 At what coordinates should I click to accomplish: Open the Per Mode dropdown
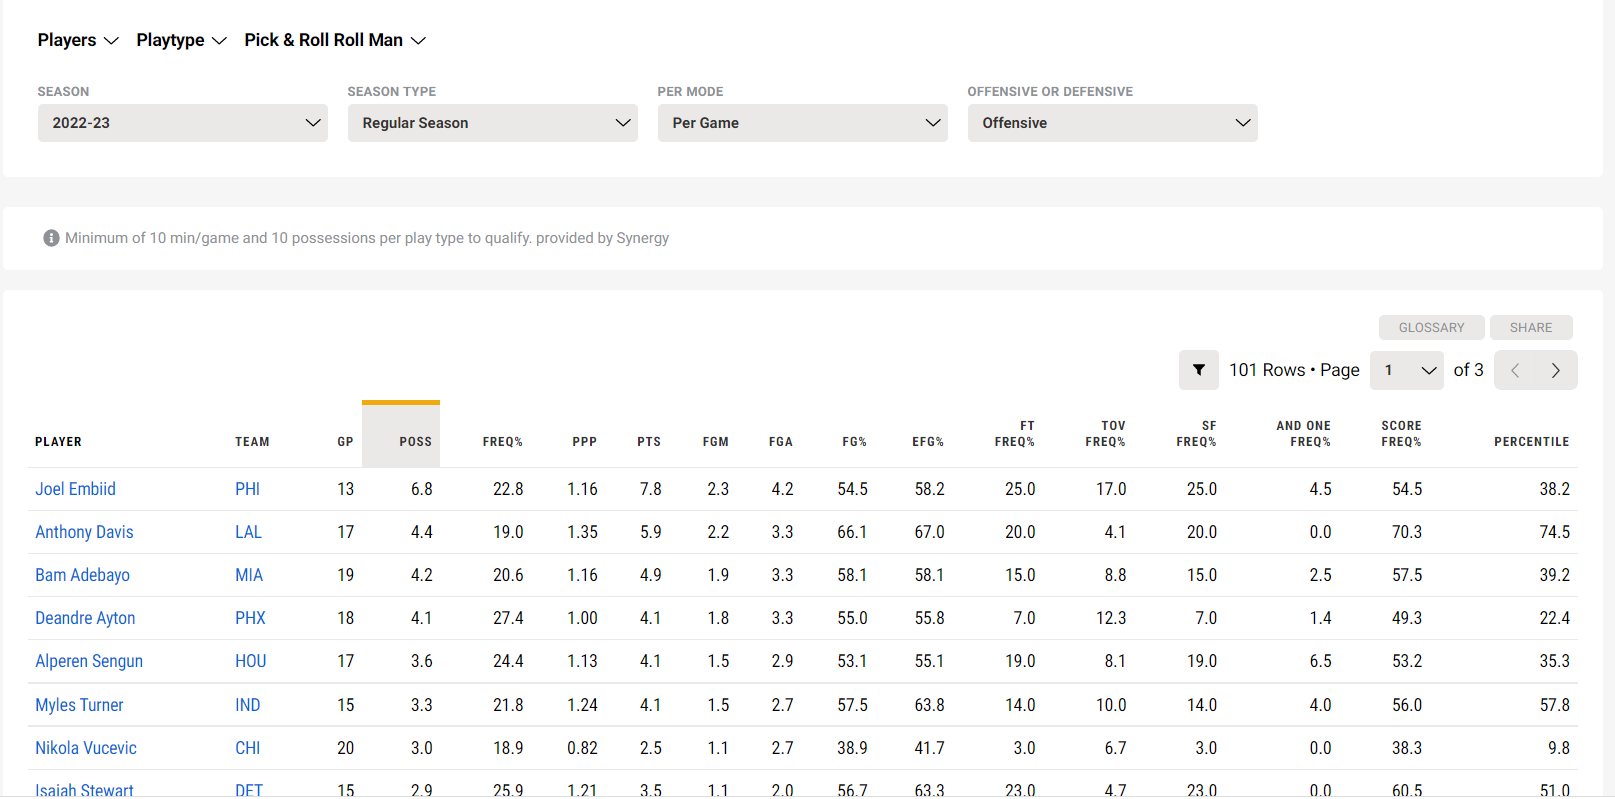pos(803,123)
